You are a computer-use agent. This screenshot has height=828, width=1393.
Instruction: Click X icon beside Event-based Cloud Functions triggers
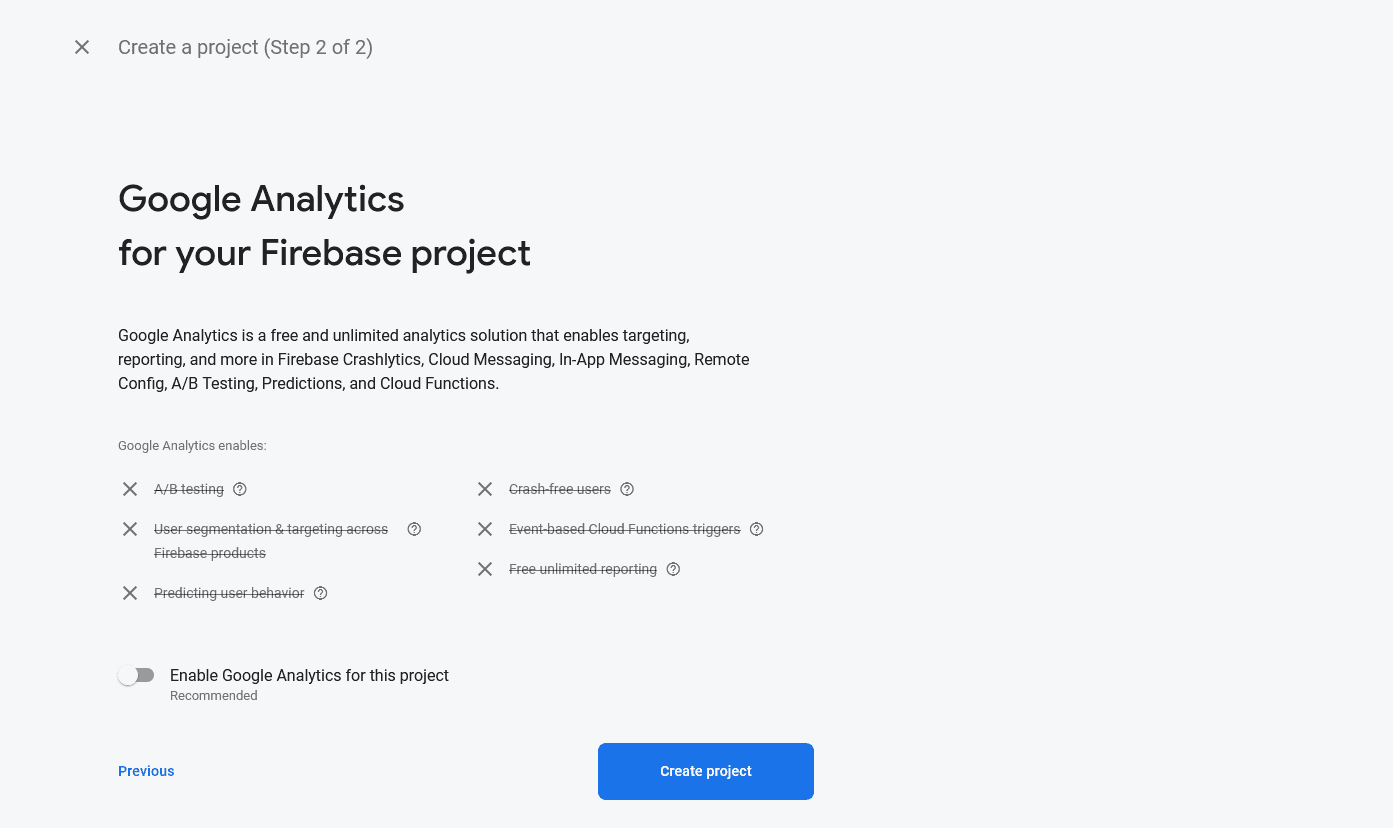tap(485, 529)
